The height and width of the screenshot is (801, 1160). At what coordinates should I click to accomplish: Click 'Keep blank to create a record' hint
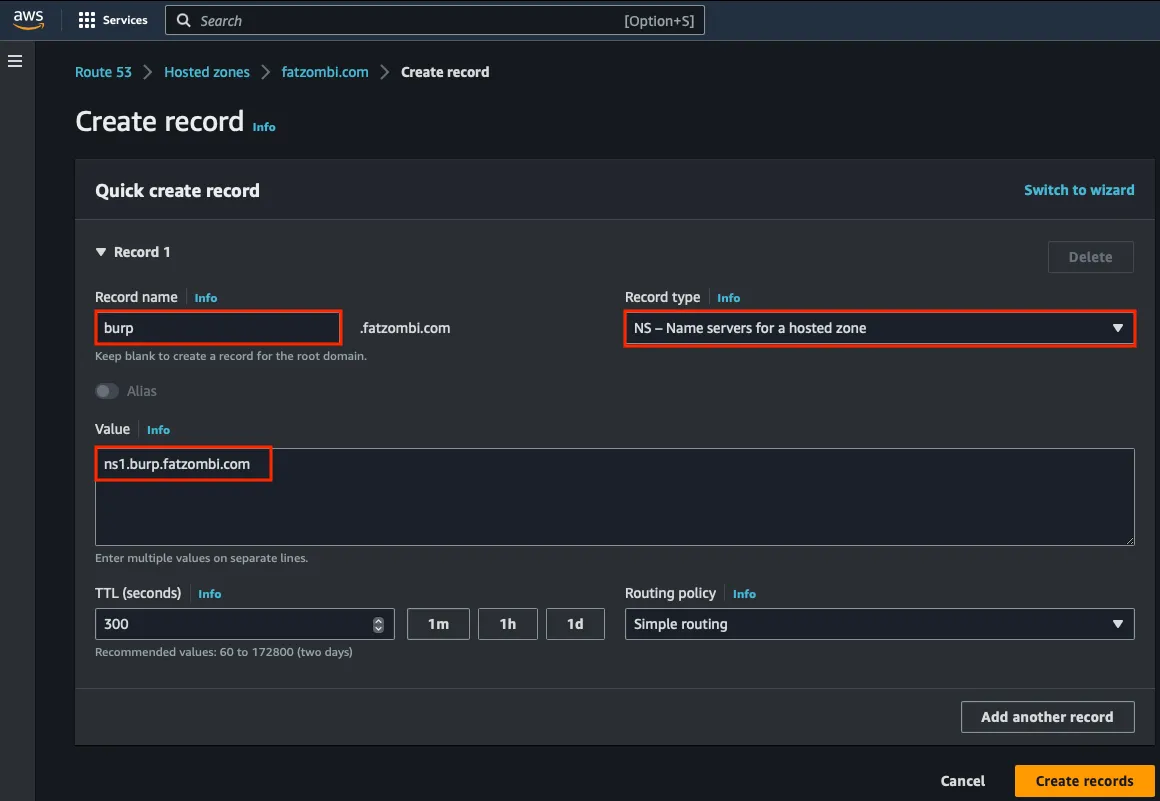[x=231, y=356]
